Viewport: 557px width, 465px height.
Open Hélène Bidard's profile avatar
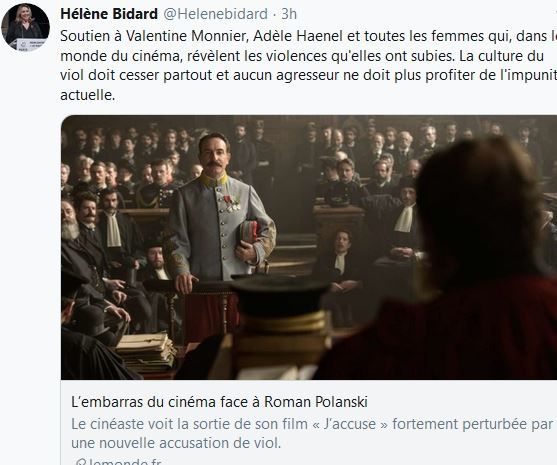(25, 28)
